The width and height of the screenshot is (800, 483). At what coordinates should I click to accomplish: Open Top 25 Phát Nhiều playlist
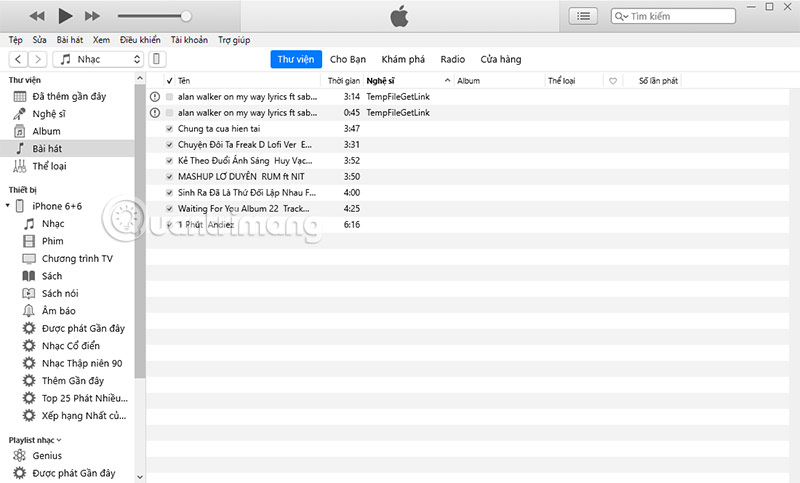(x=85, y=398)
